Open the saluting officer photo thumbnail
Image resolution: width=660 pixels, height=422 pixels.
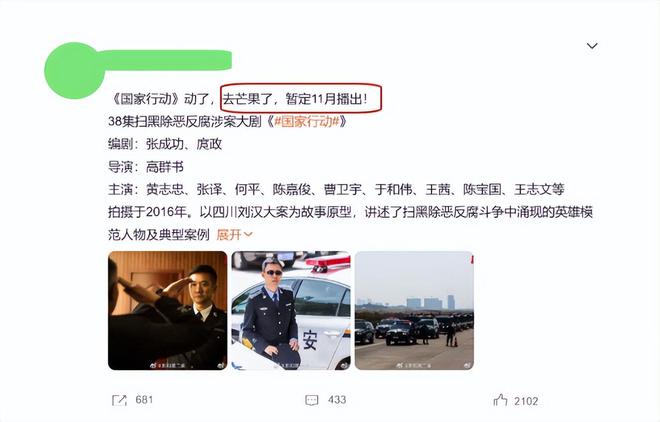[168, 311]
